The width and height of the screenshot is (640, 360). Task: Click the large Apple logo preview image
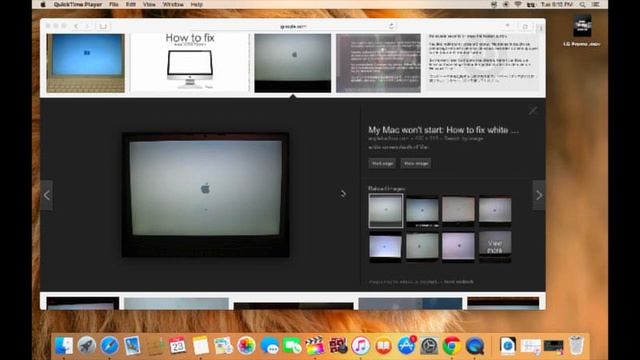(206, 195)
